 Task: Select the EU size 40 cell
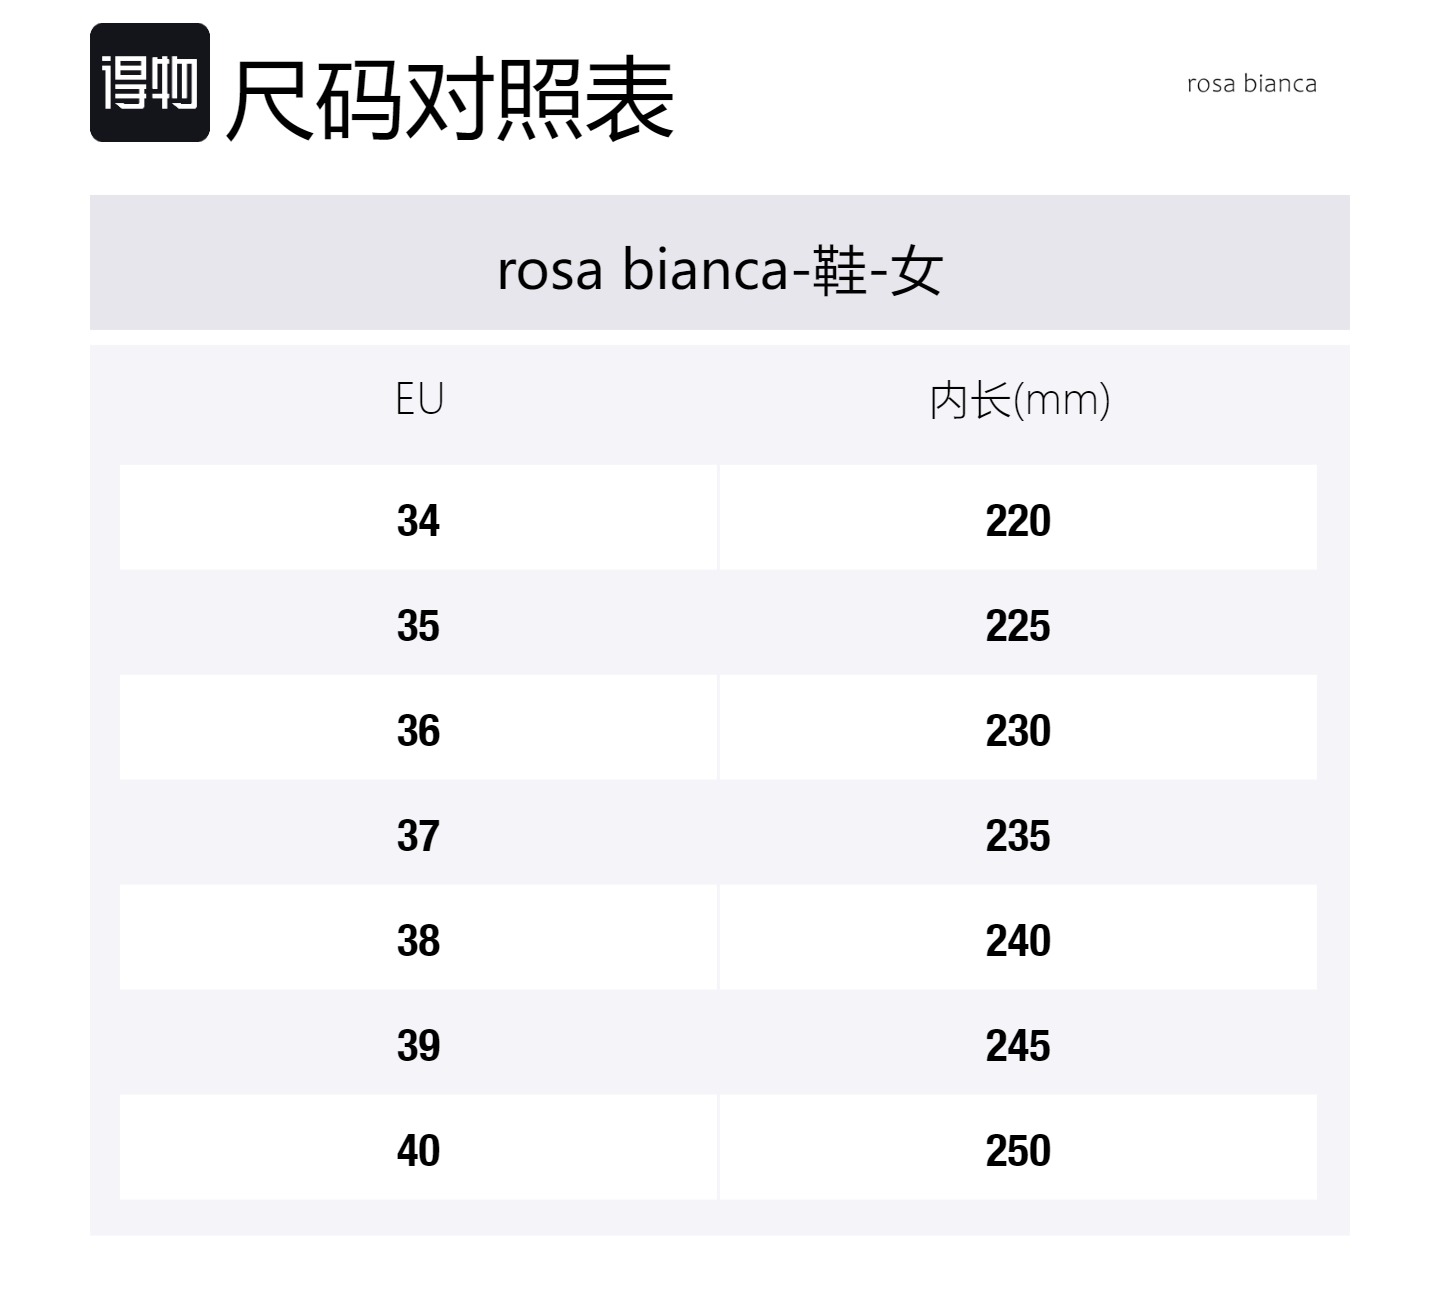[x=418, y=1151]
